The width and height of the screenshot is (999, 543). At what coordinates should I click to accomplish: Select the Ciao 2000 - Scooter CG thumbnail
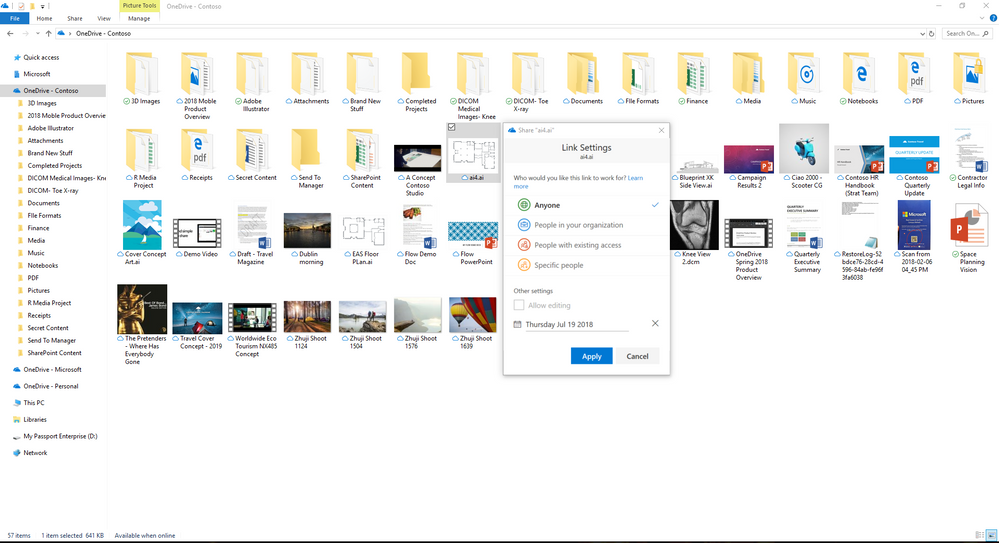pos(804,148)
